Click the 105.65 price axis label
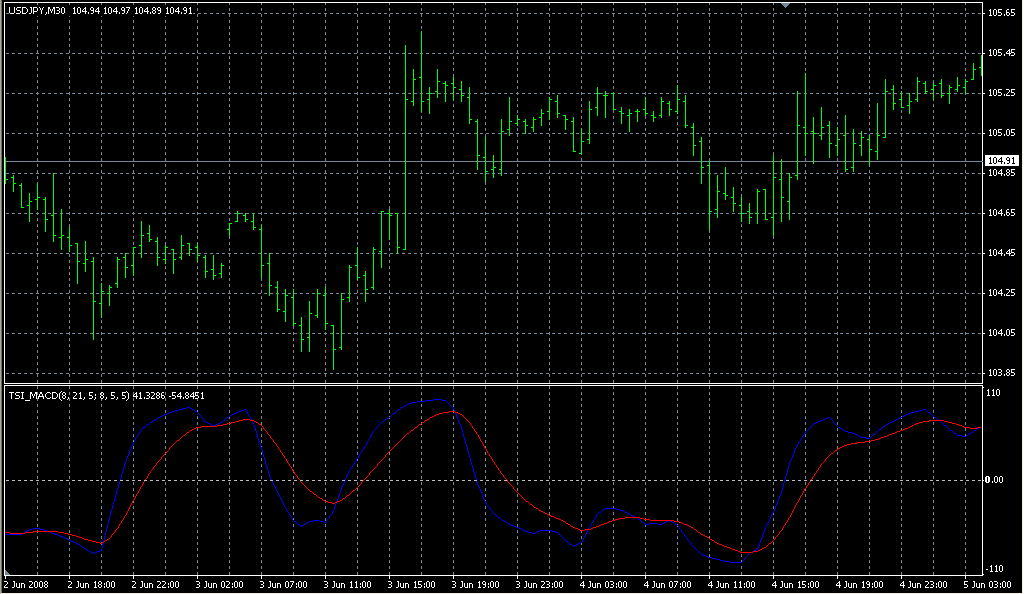 click(1001, 13)
